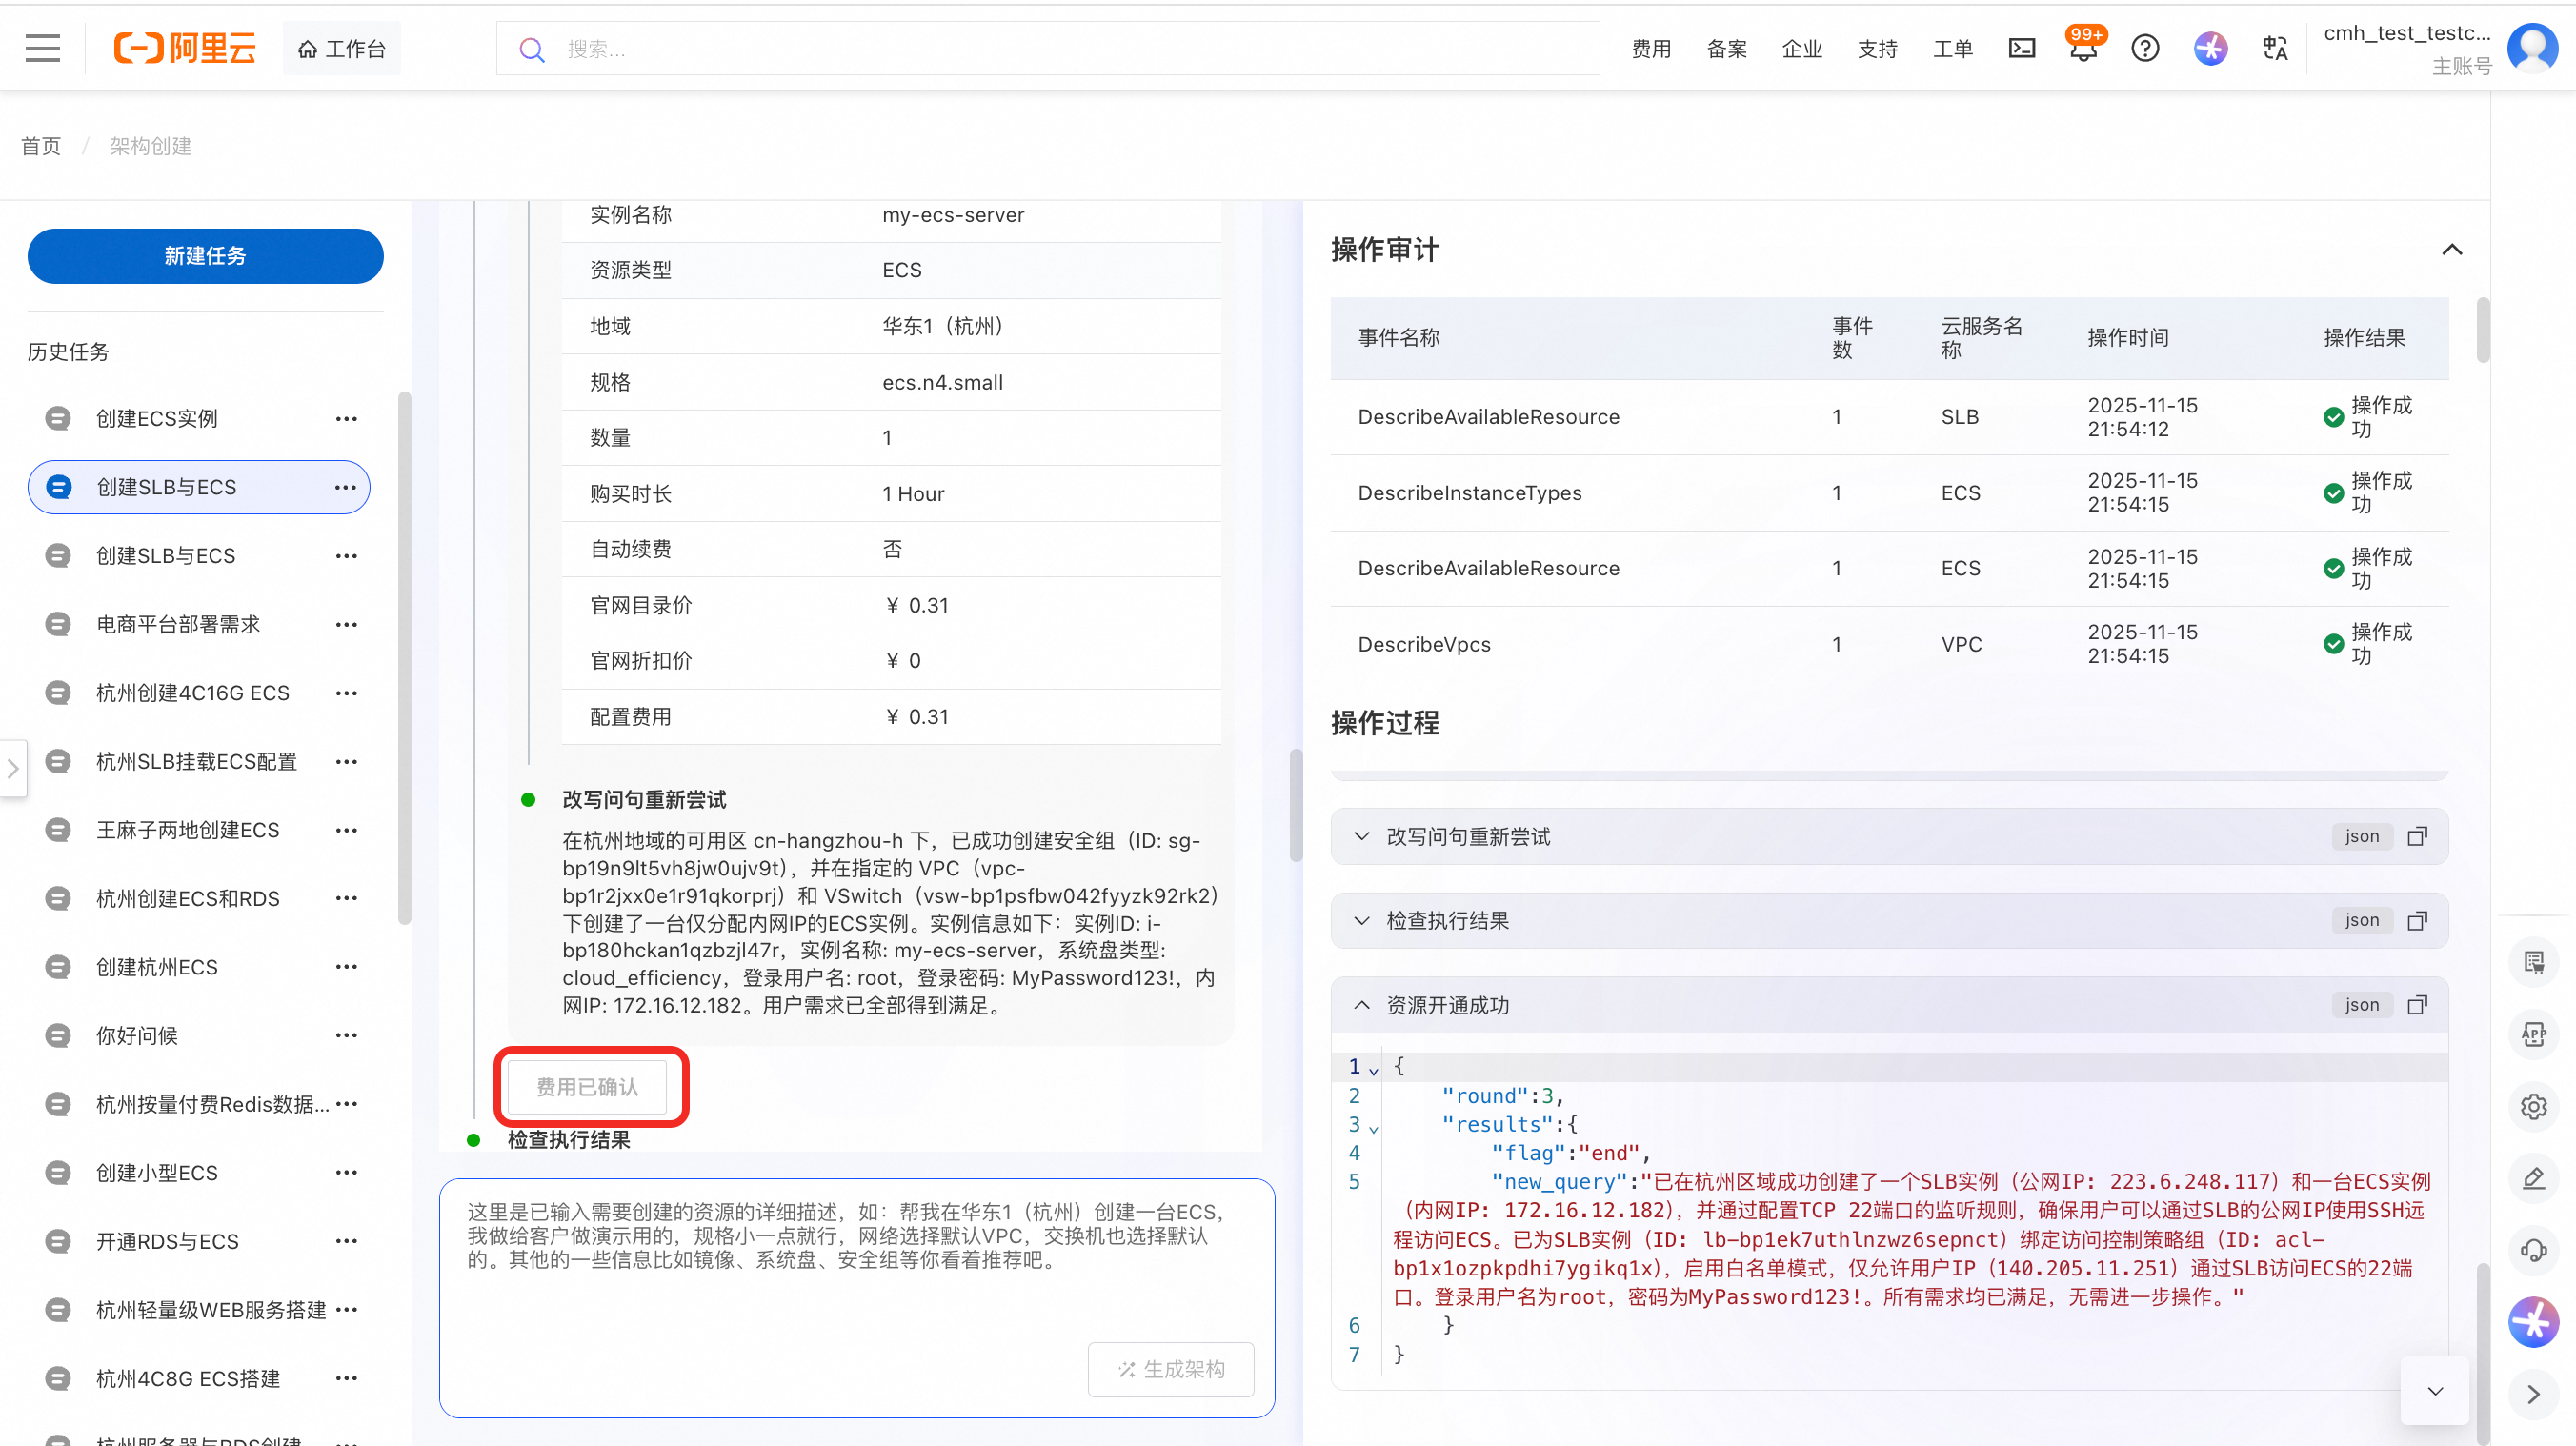Click the edit pencil icon in right sidebar
2576x1446 pixels.
tap(2533, 1178)
